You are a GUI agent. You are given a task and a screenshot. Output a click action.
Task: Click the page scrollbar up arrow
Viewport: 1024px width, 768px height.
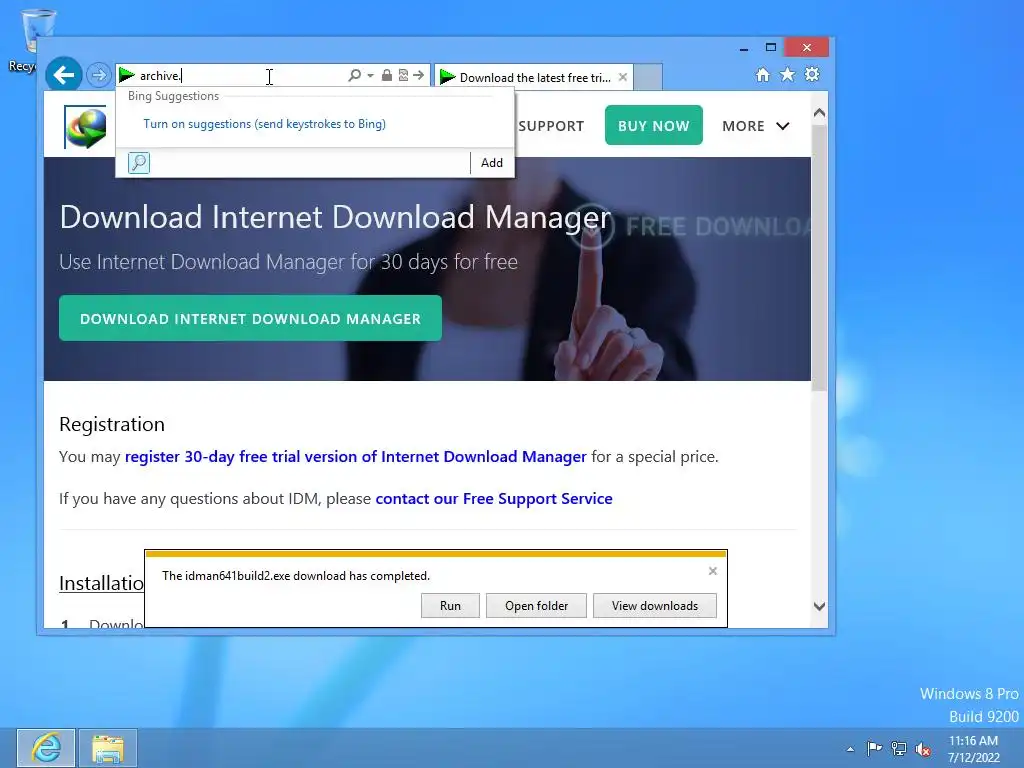pos(820,113)
